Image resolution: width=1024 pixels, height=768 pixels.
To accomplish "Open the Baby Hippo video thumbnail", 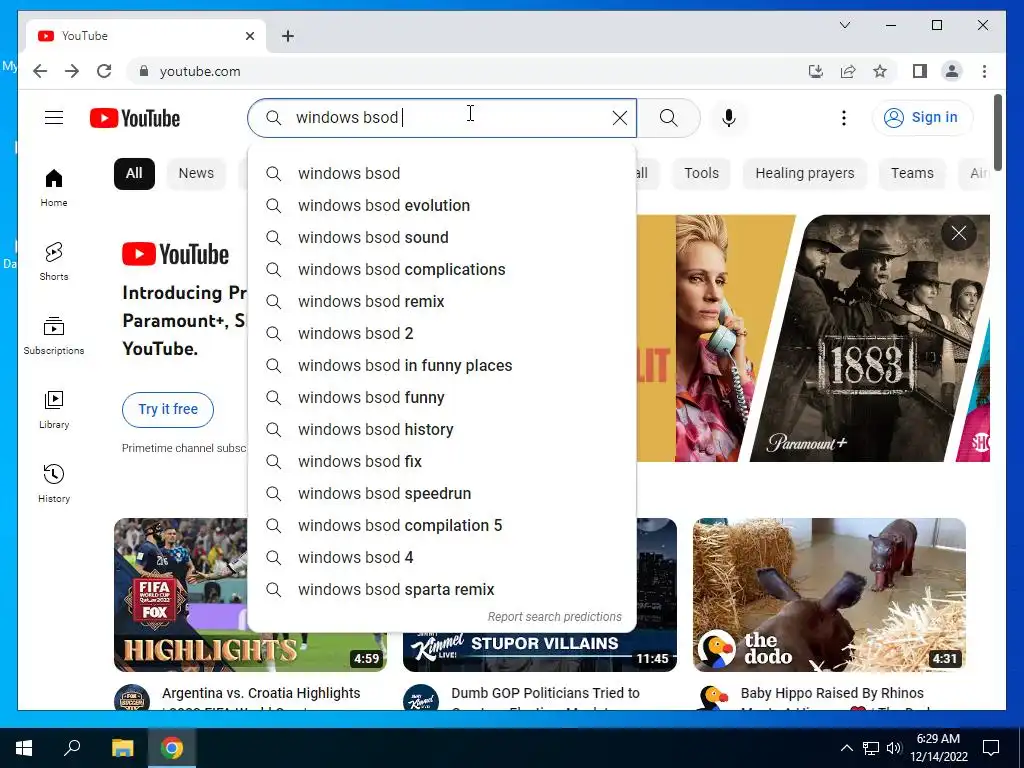I will (x=829, y=594).
